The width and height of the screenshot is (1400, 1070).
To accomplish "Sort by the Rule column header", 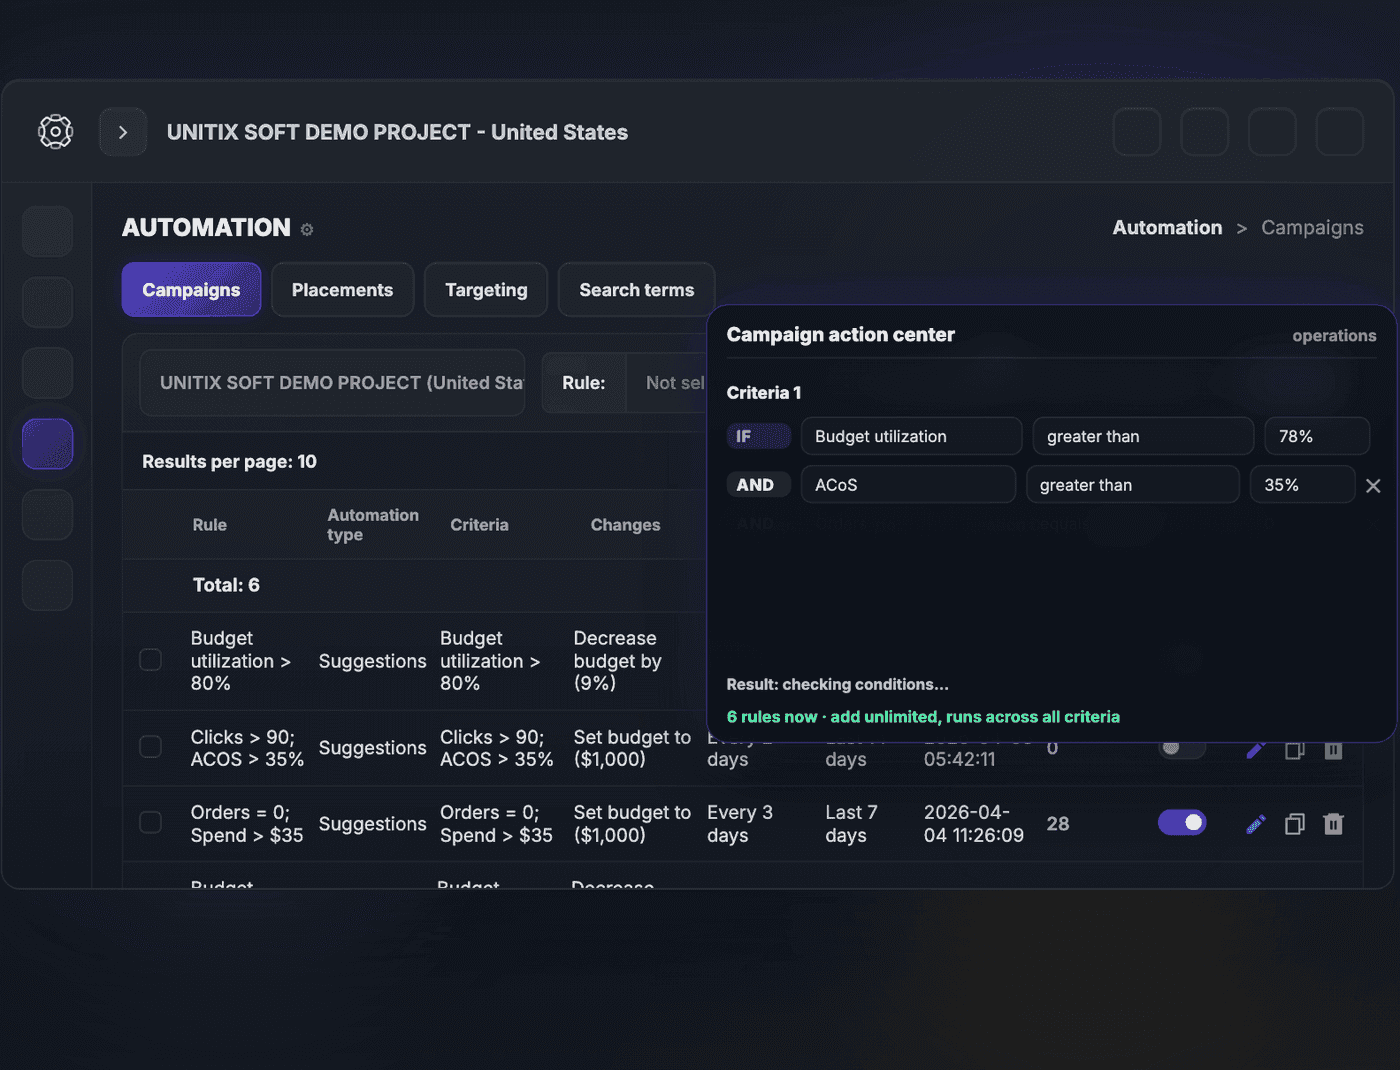I will tap(210, 525).
